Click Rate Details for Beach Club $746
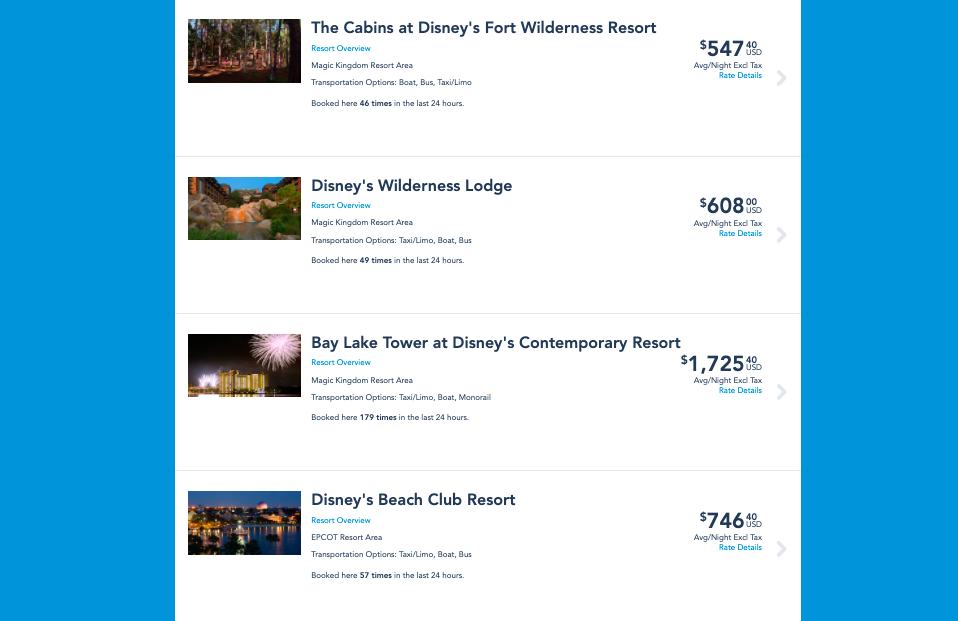 tap(740, 547)
